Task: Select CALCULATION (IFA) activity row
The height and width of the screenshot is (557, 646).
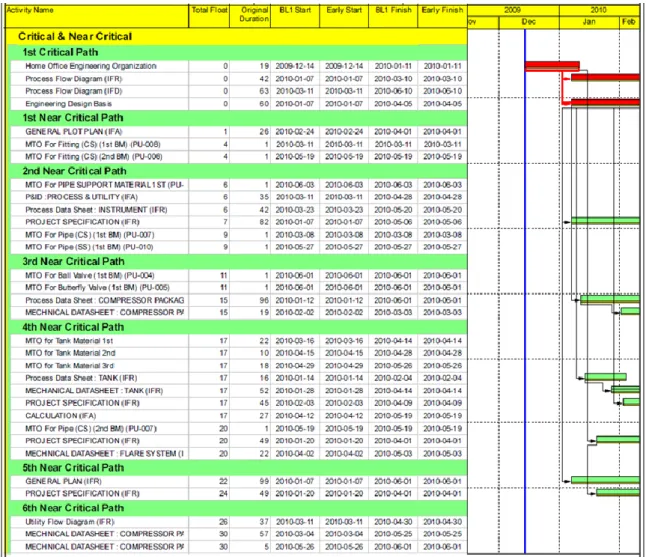Action: click(239, 416)
